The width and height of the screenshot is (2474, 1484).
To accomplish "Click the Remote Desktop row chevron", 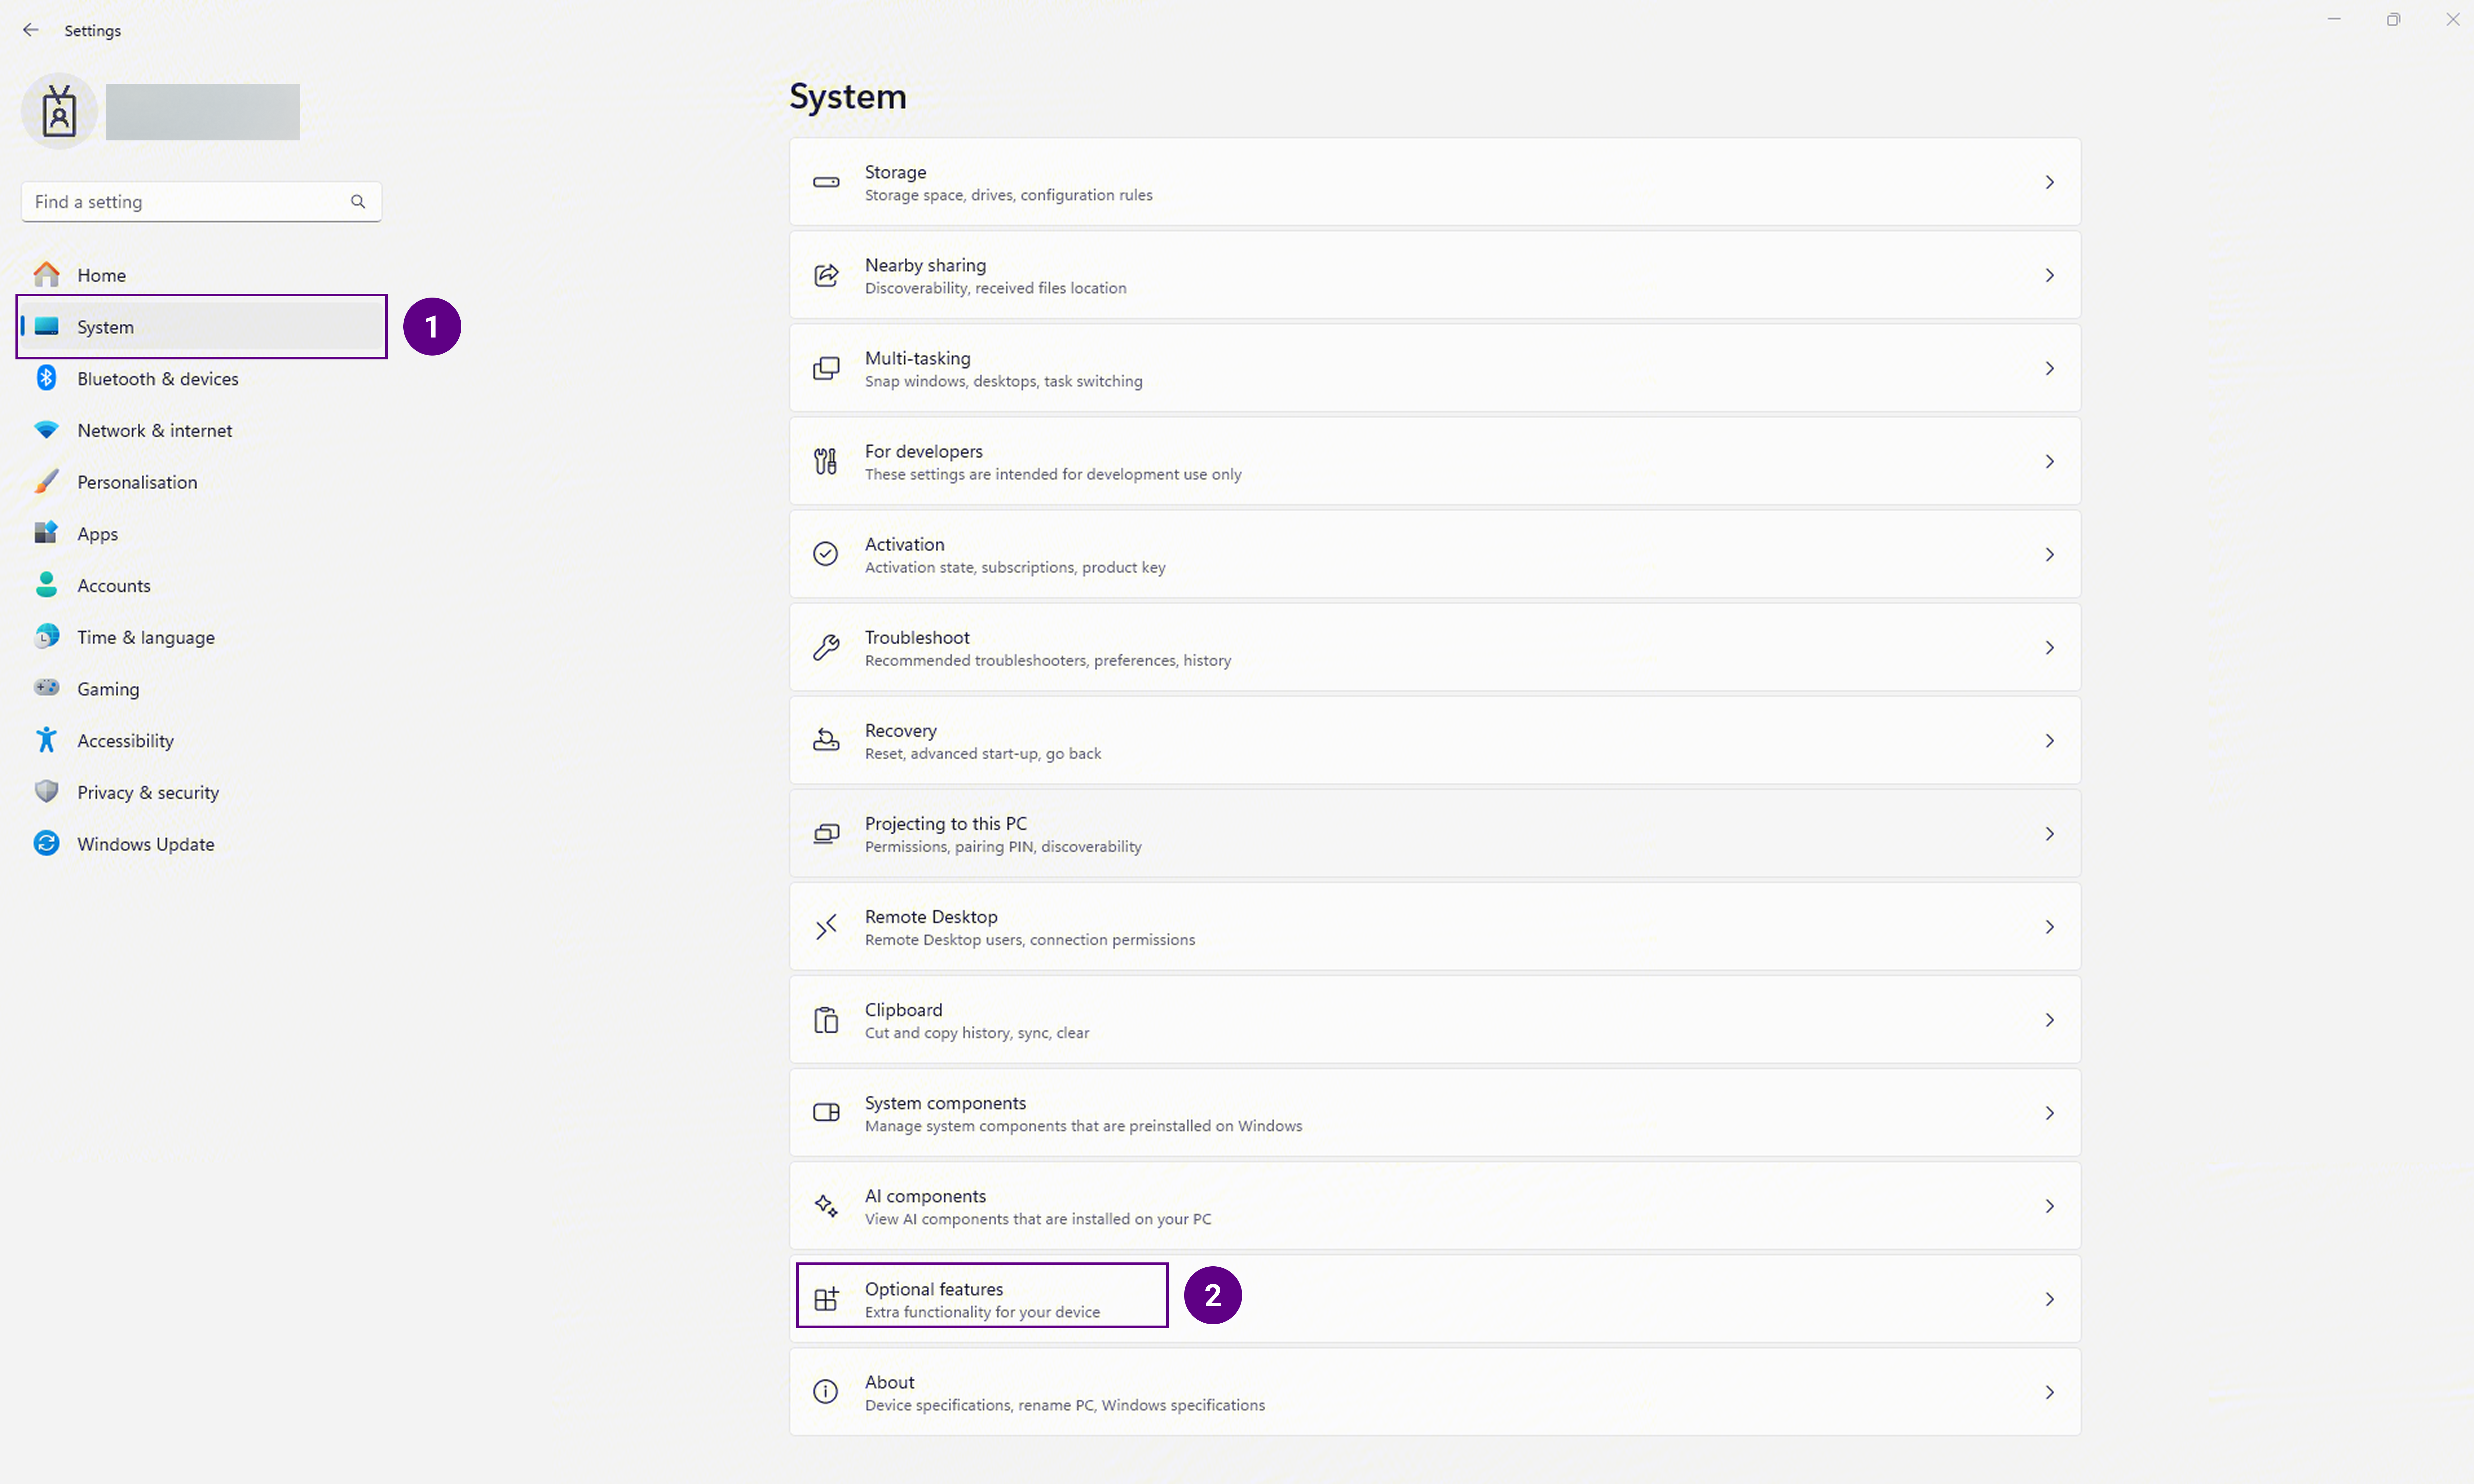I will (2050, 927).
